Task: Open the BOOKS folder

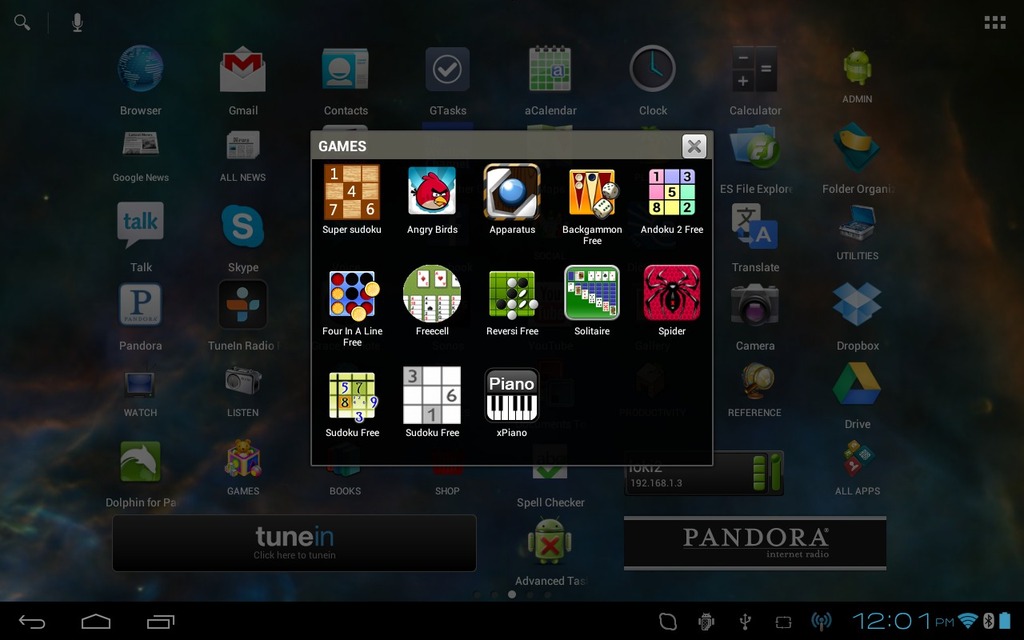Action: pos(345,460)
